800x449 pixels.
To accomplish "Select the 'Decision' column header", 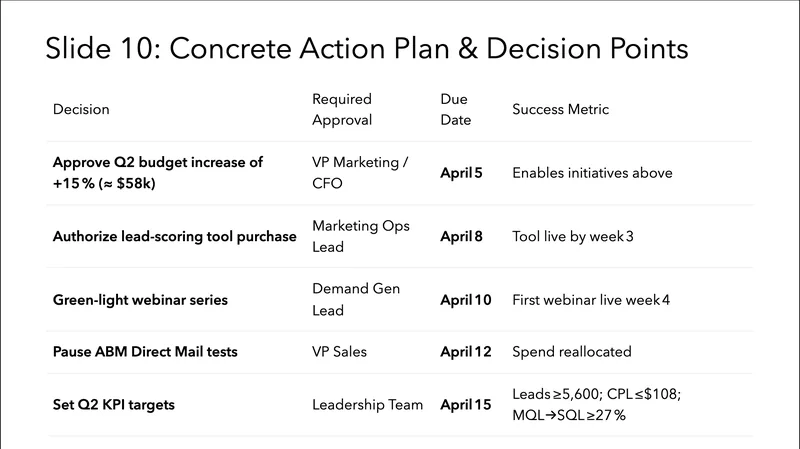I will point(81,109).
